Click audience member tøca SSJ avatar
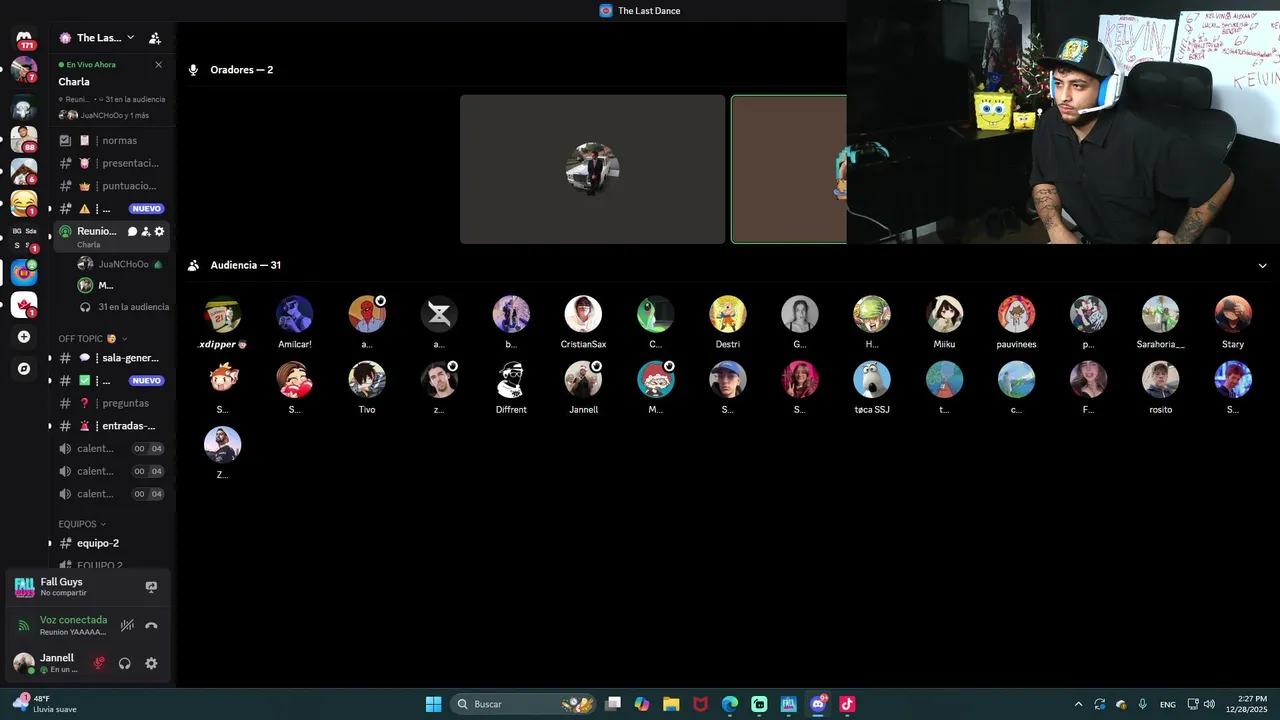Screen dimensions: 1280x720 click(872, 380)
